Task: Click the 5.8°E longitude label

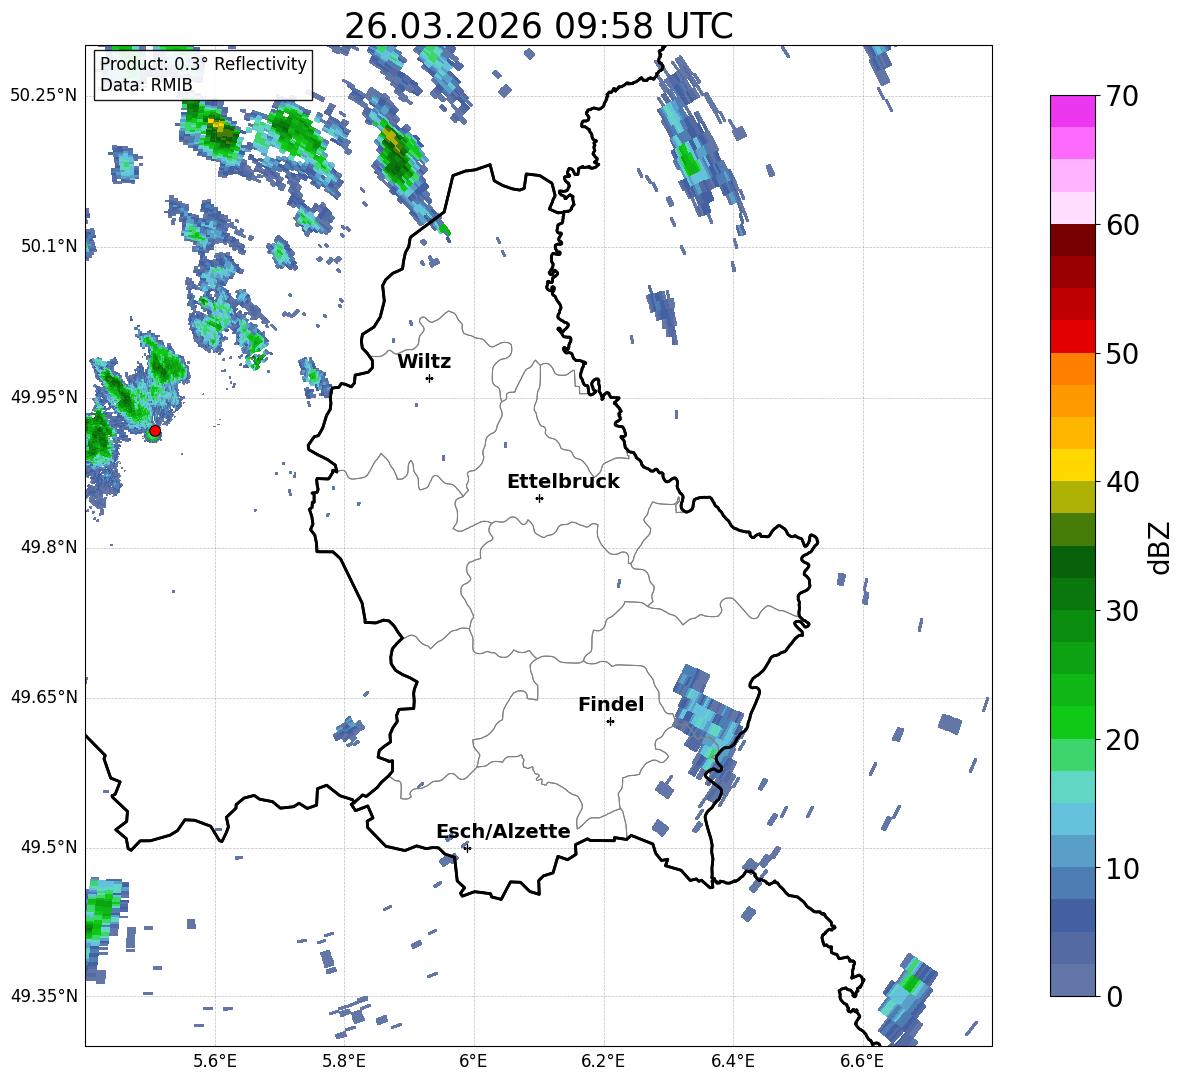Action: (344, 1061)
